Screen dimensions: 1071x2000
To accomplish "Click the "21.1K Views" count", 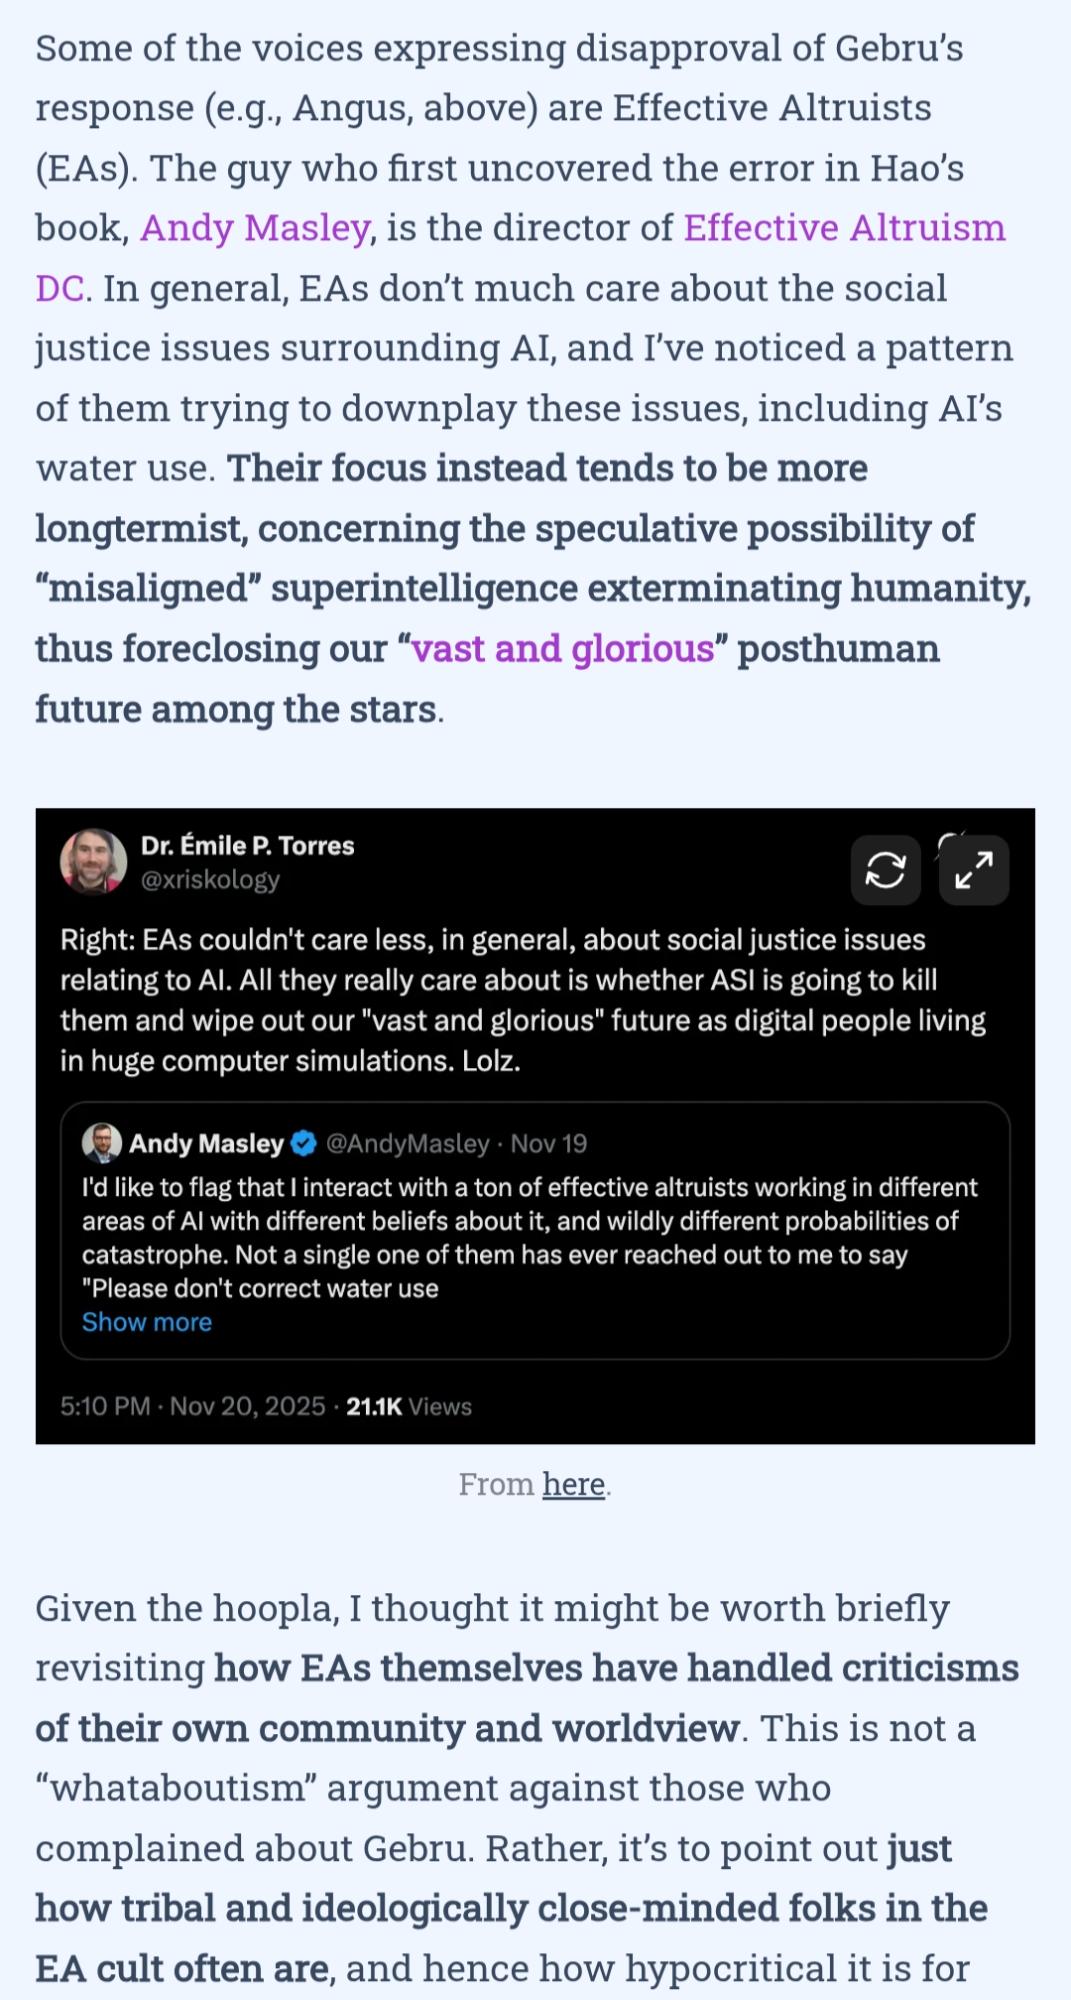I will [x=409, y=1406].
